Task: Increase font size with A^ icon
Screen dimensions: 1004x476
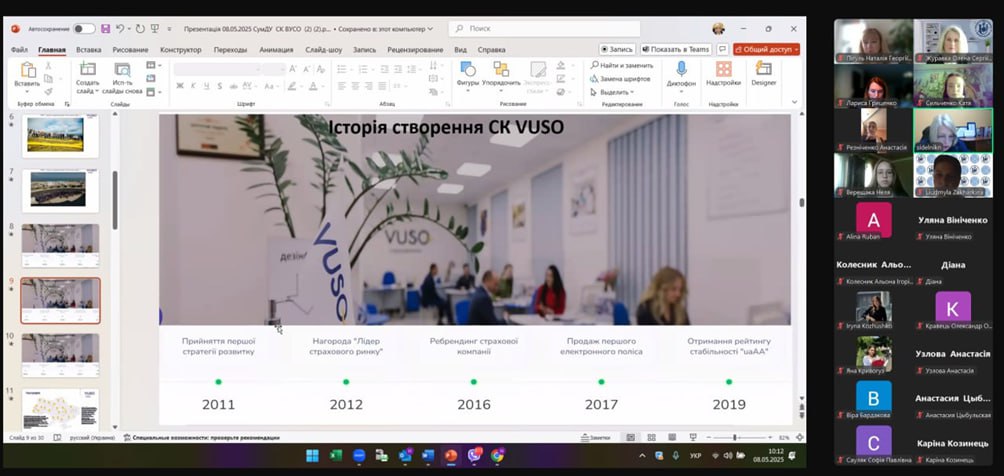Action: pyautogui.click(x=293, y=69)
